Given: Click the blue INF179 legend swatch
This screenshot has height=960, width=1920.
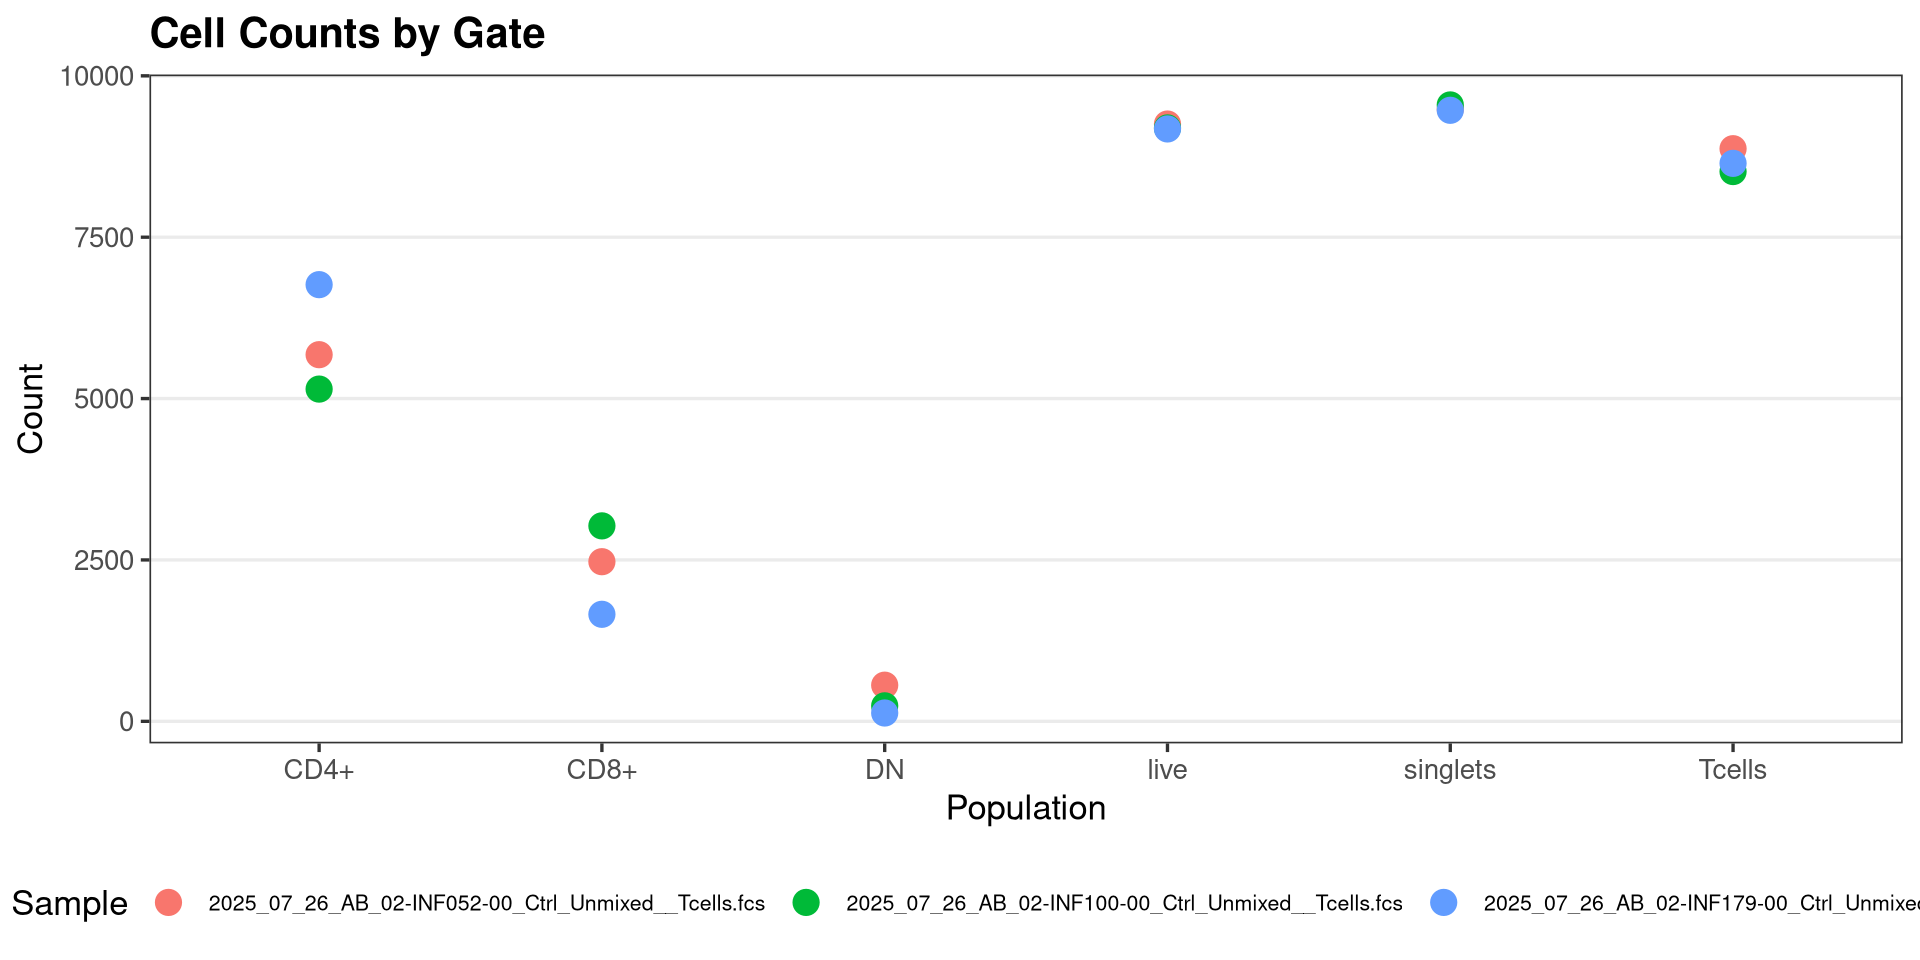Looking at the screenshot, I should (x=1444, y=903).
